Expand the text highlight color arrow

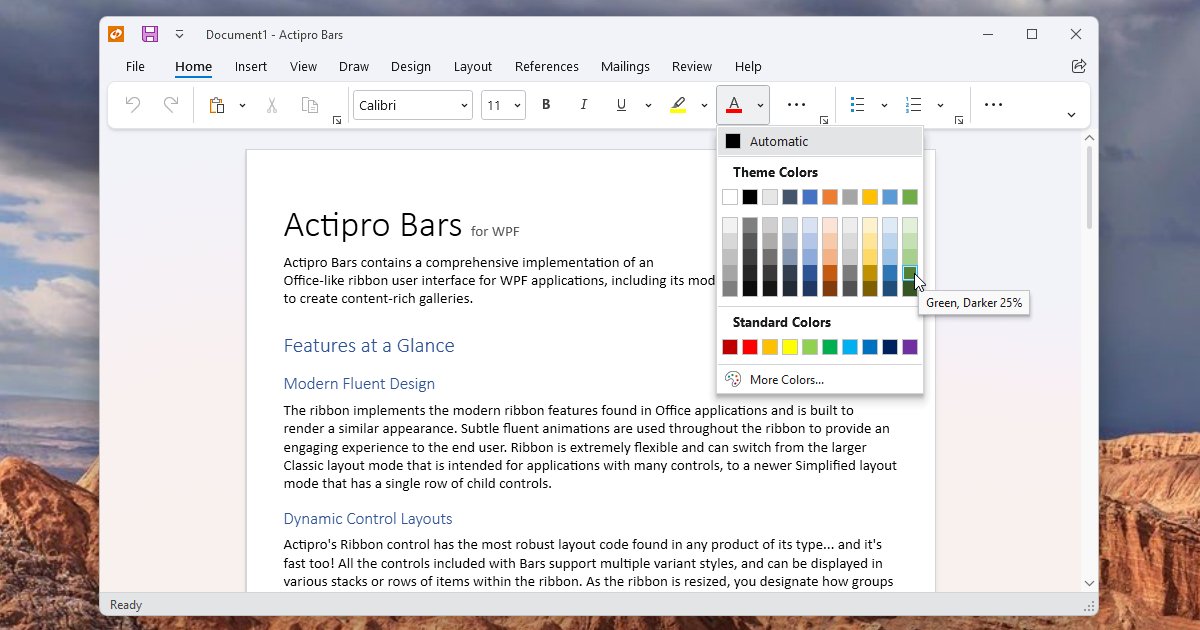(x=704, y=105)
